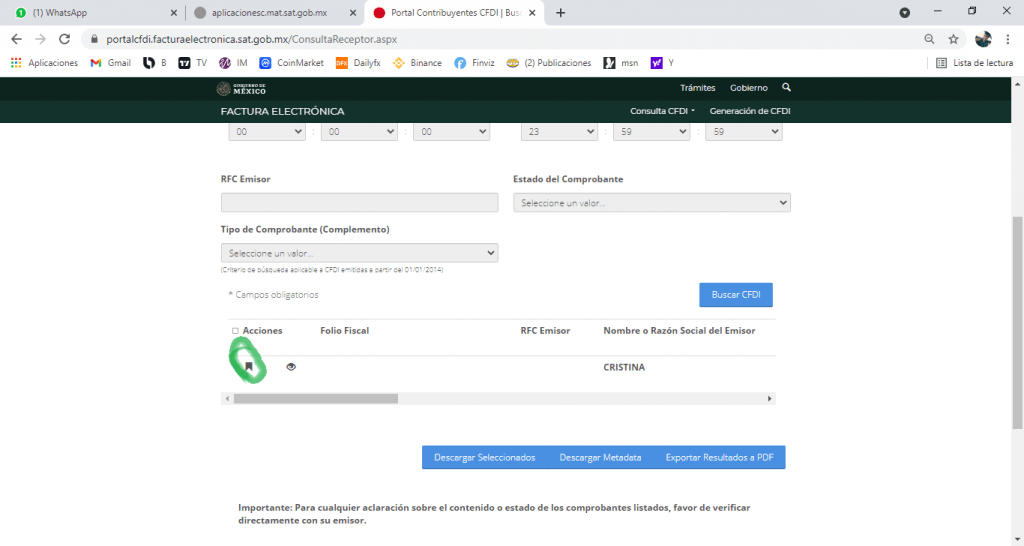The image size is (1024, 546).
Task: Go back to previous page
Action: tap(17, 39)
